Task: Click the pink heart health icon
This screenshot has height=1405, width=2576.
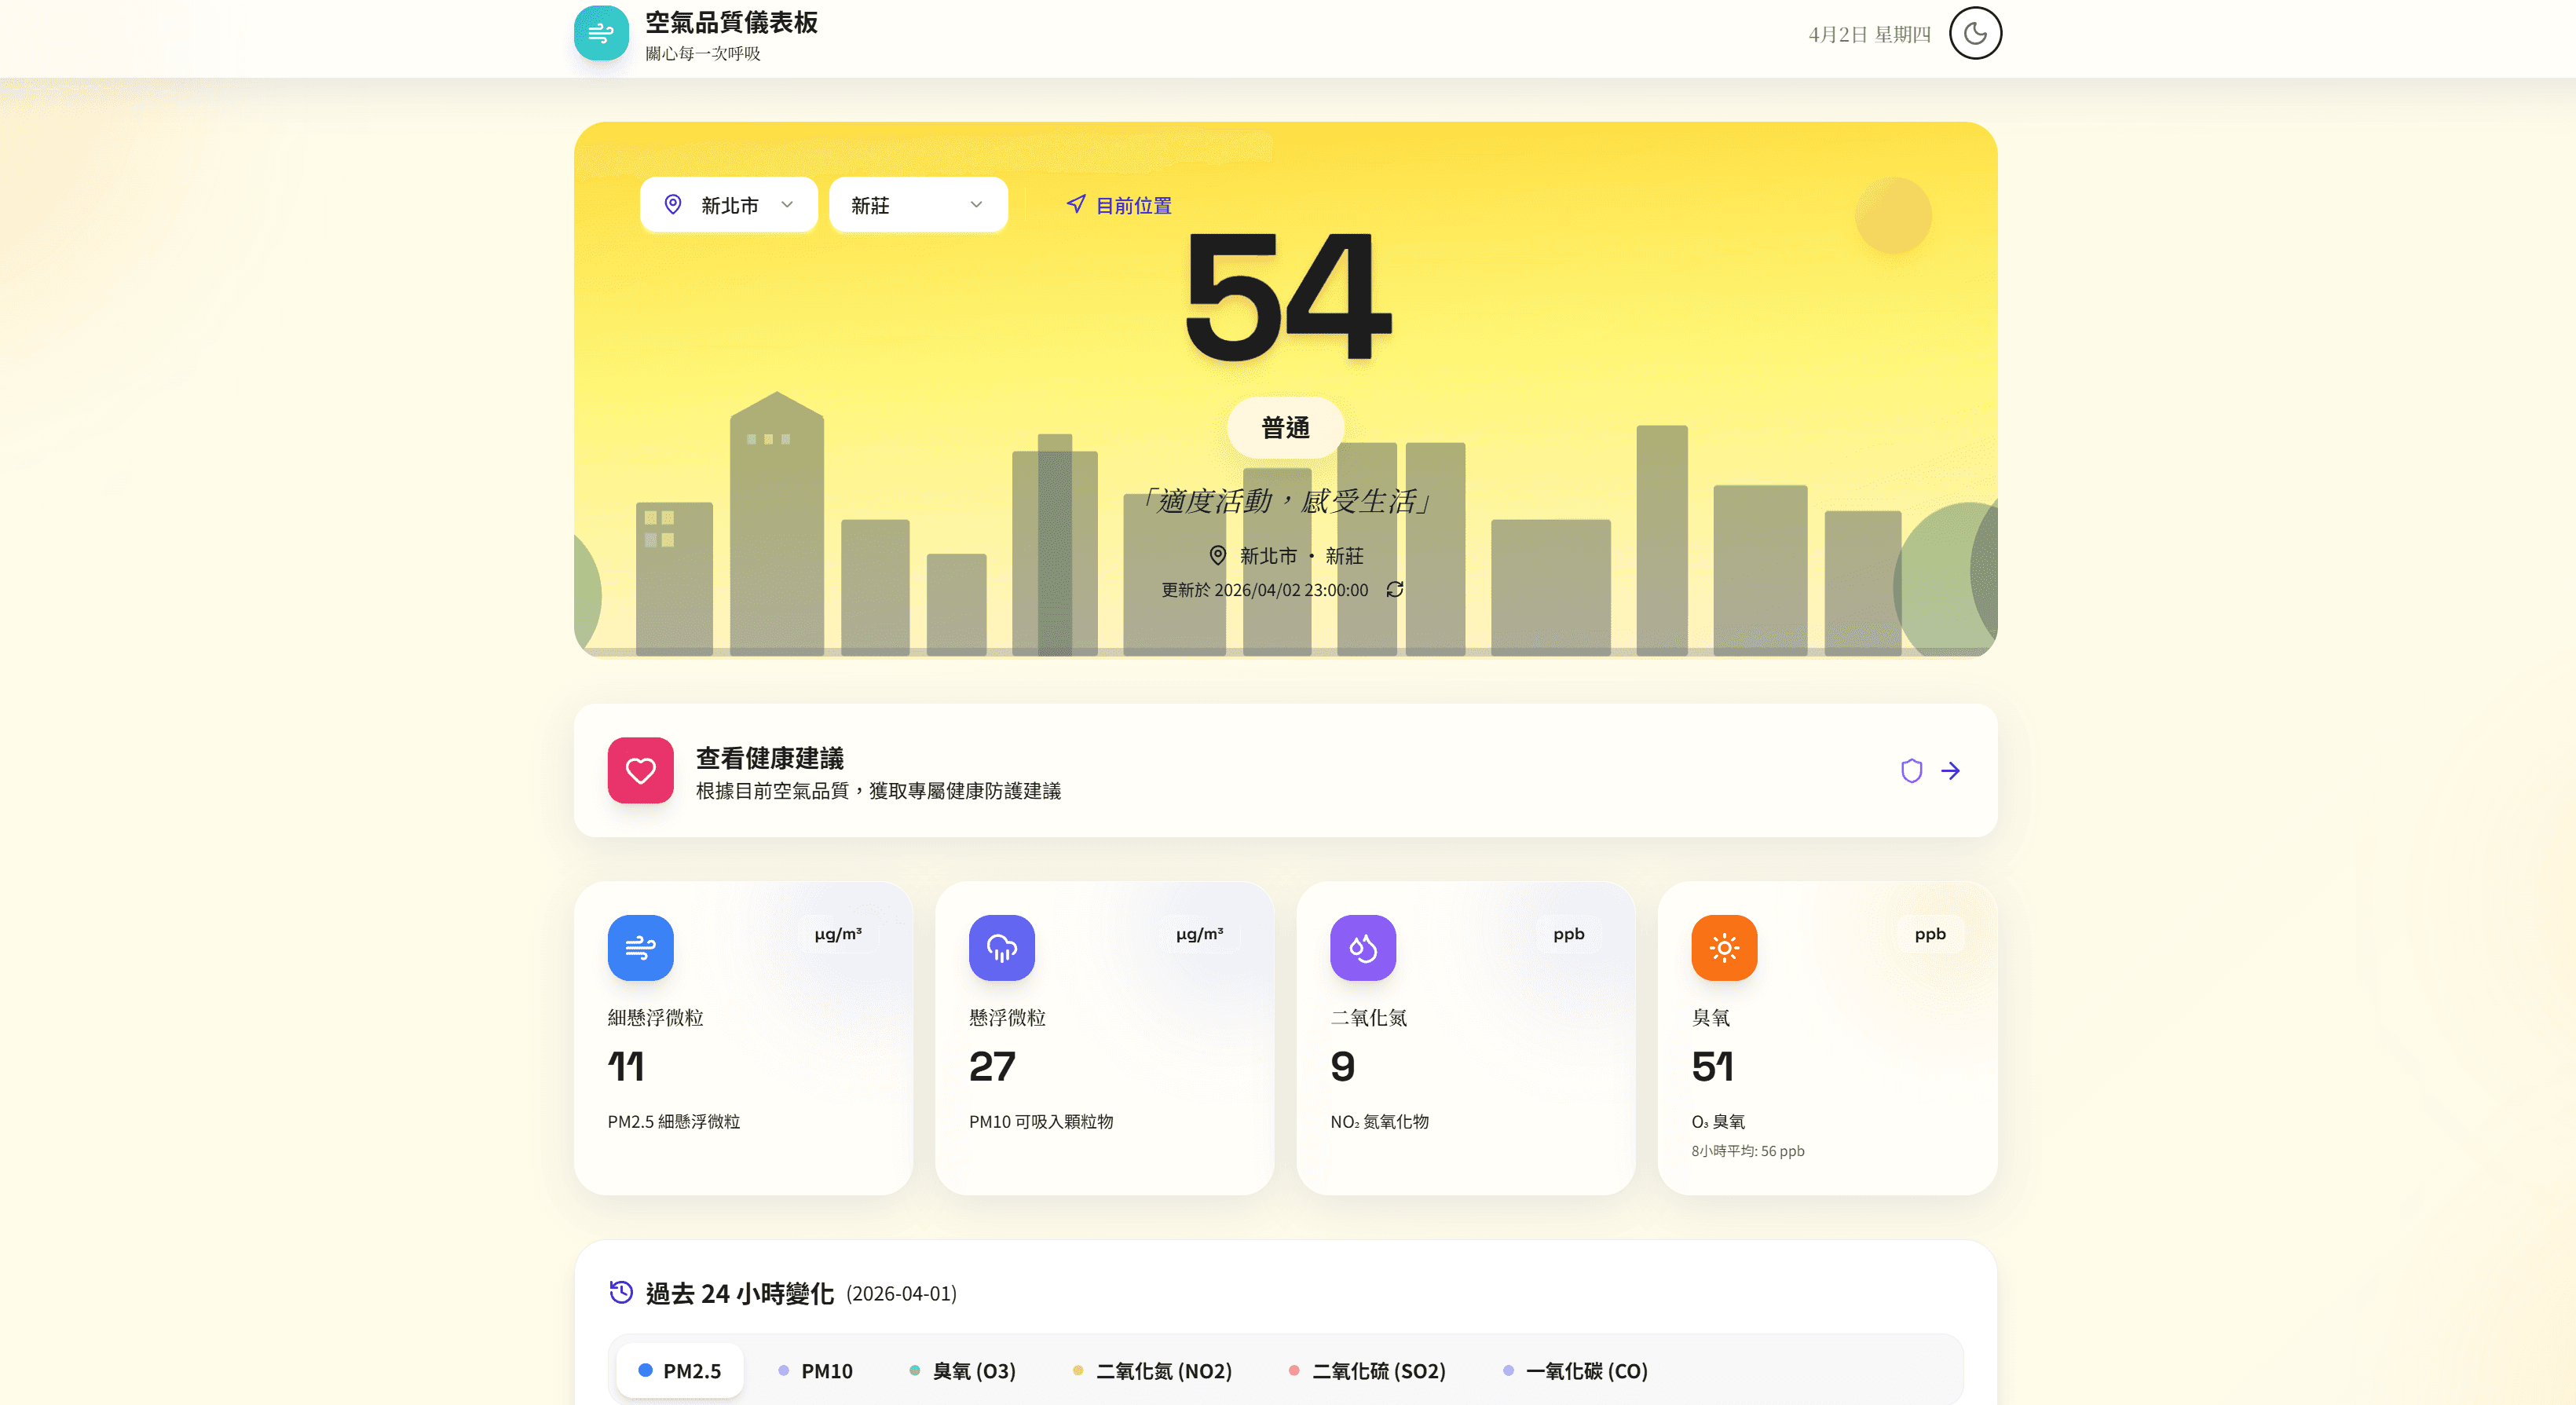Action: coord(640,770)
